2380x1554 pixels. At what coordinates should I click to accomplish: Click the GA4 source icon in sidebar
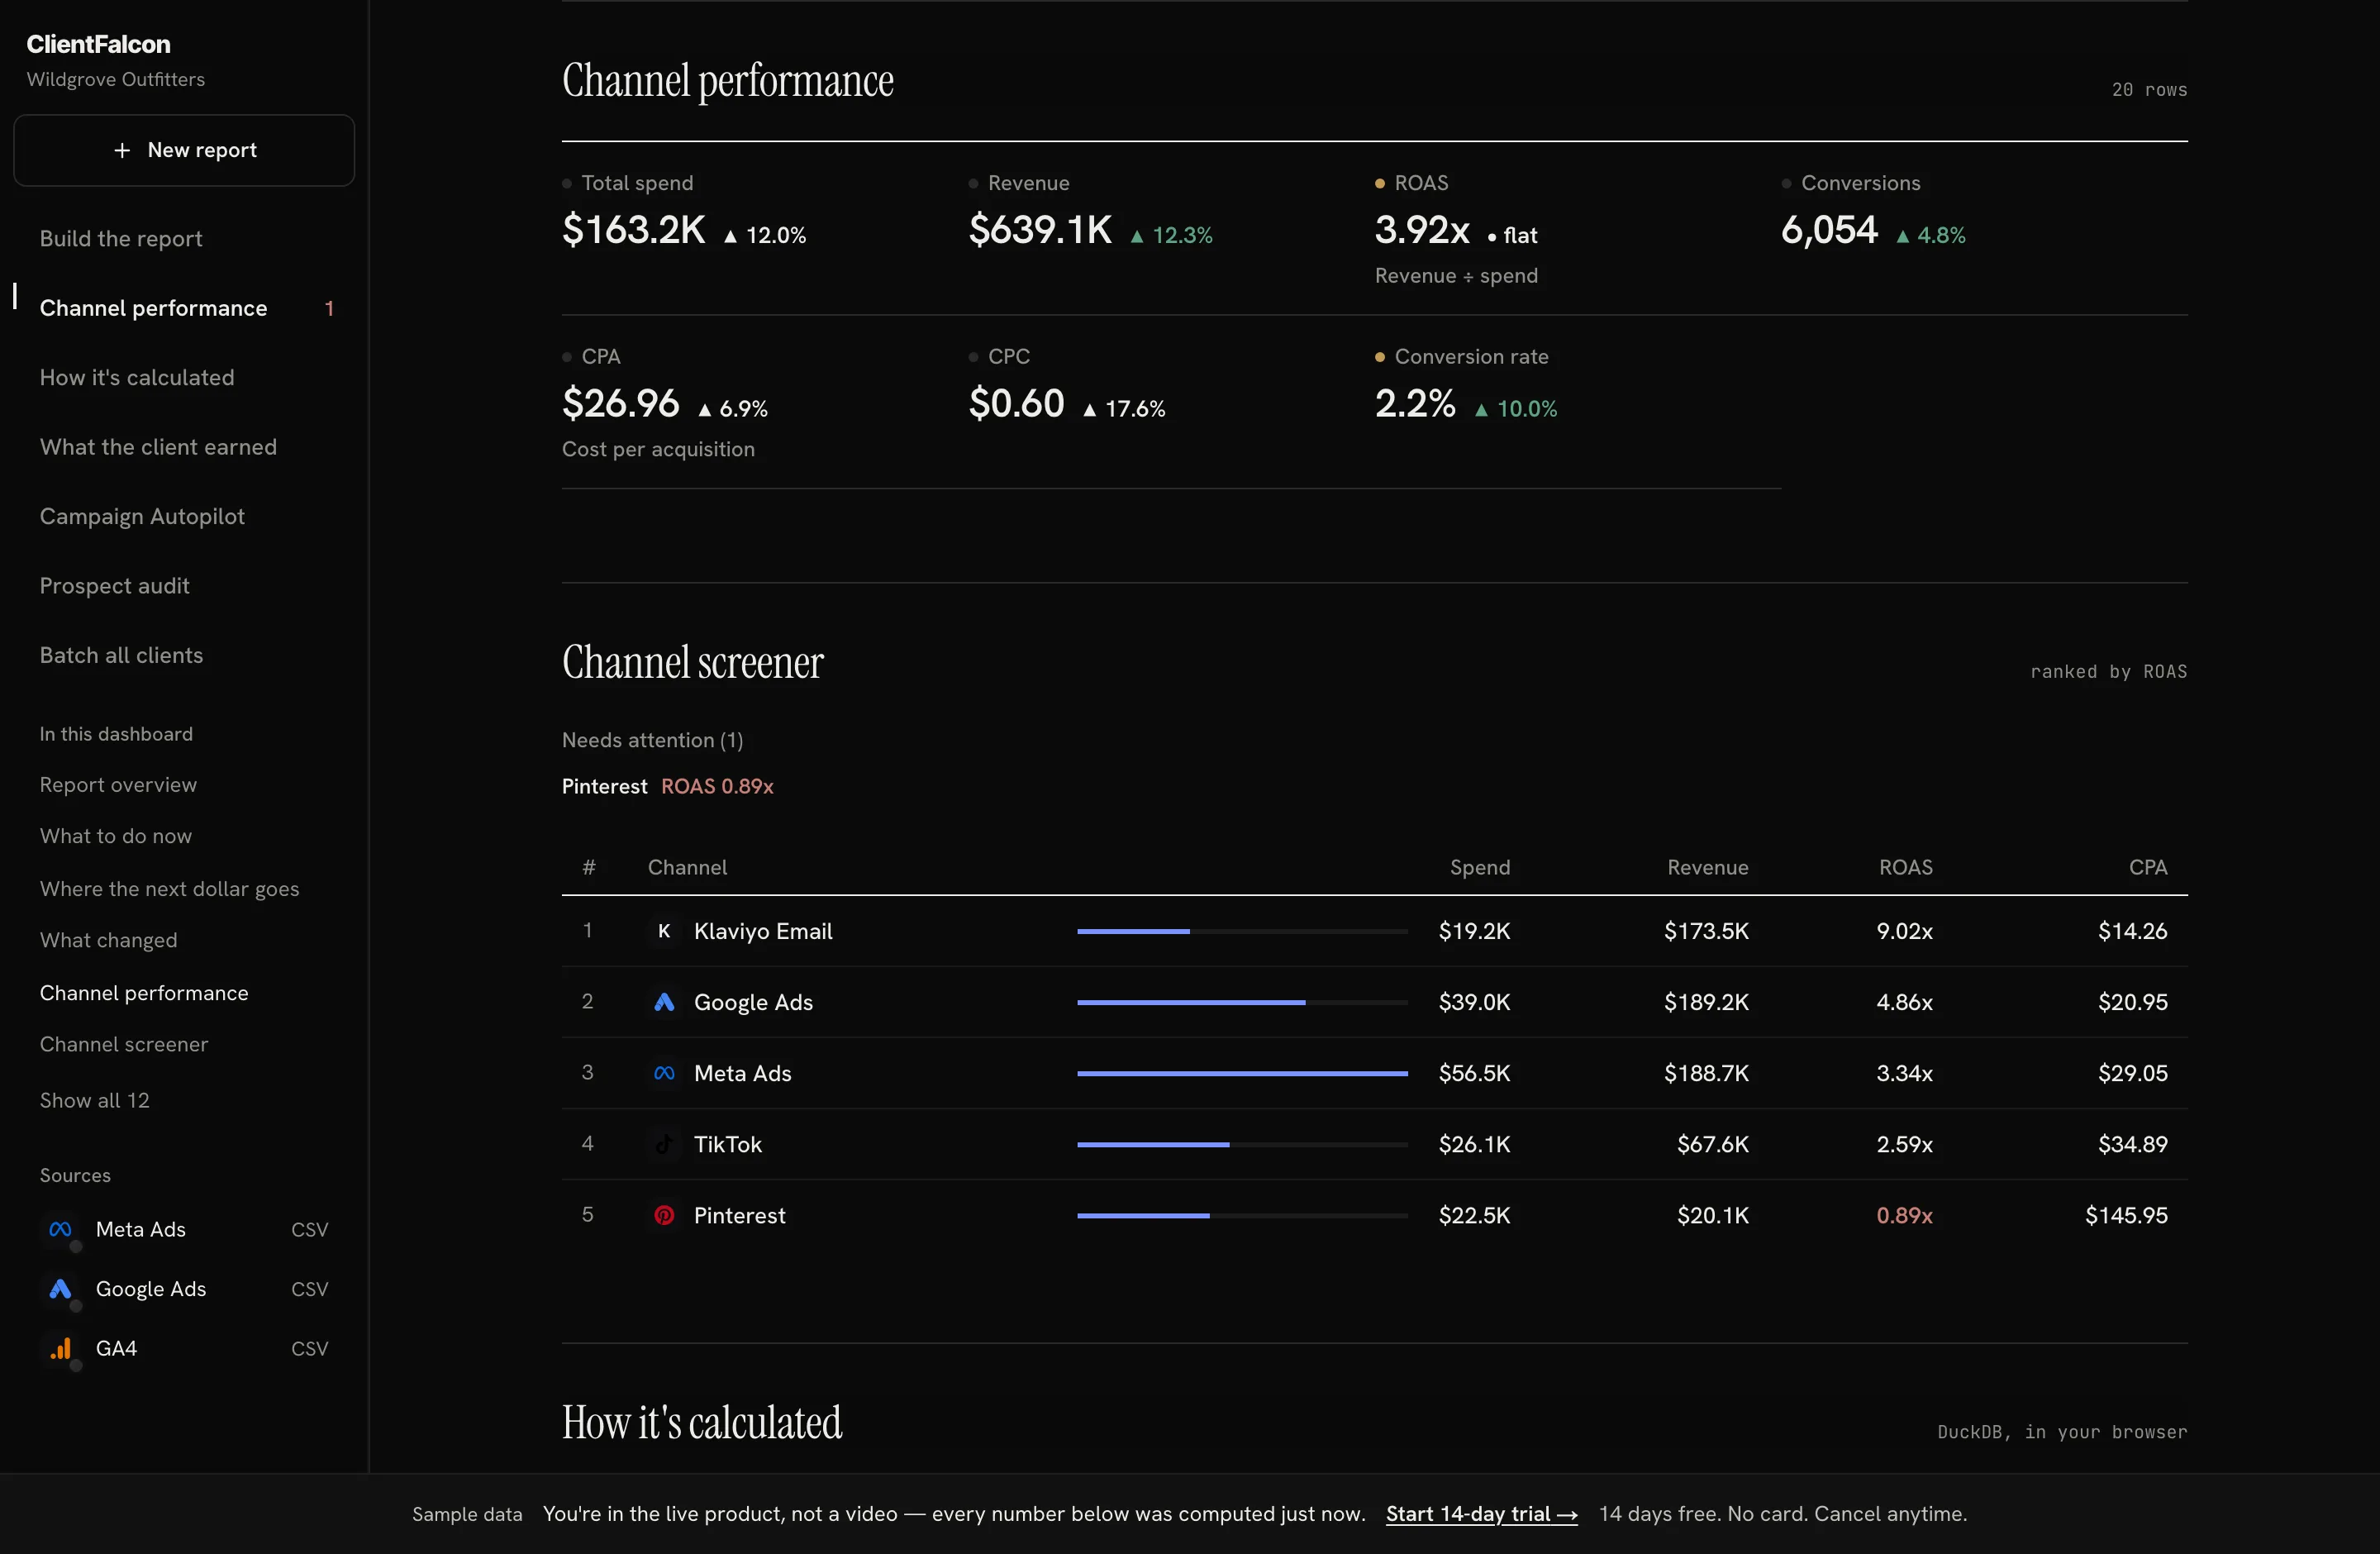click(x=60, y=1348)
